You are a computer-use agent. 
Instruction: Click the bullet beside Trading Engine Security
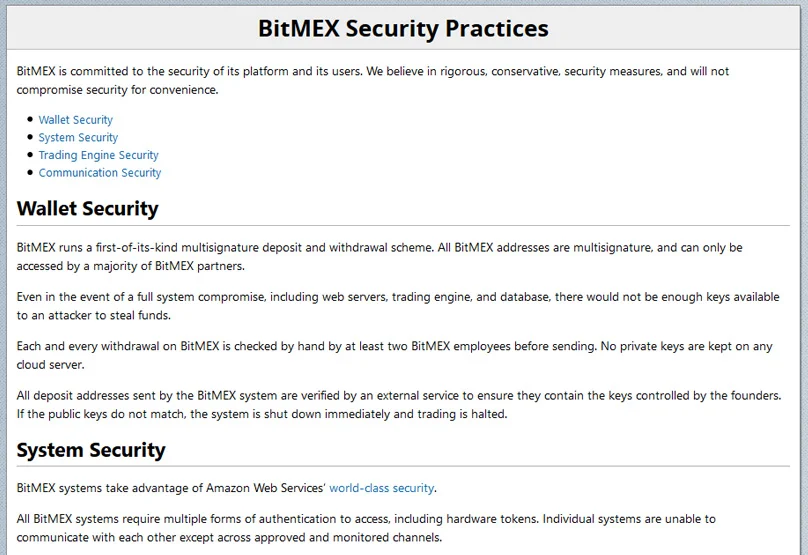[30, 155]
